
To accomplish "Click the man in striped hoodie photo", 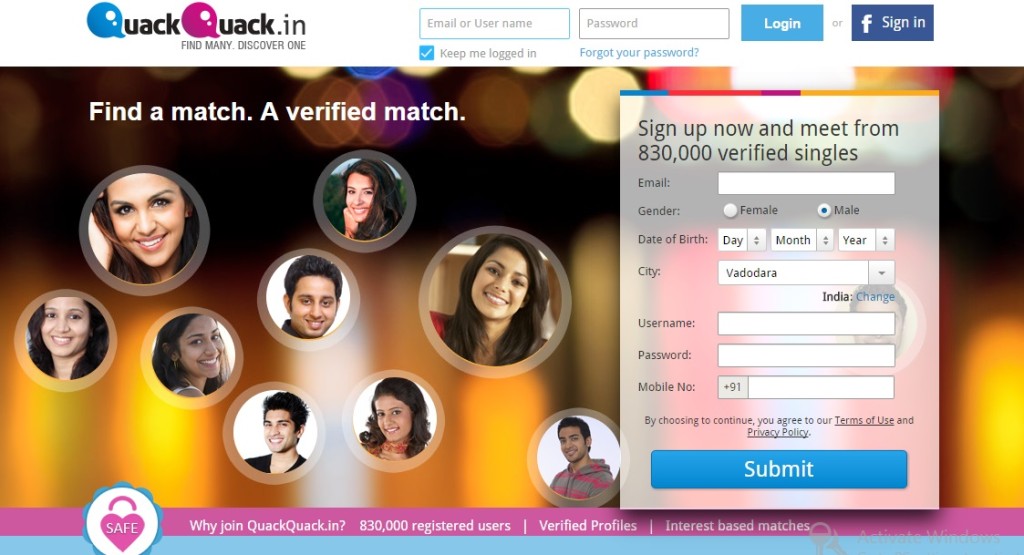I will tap(577, 457).
